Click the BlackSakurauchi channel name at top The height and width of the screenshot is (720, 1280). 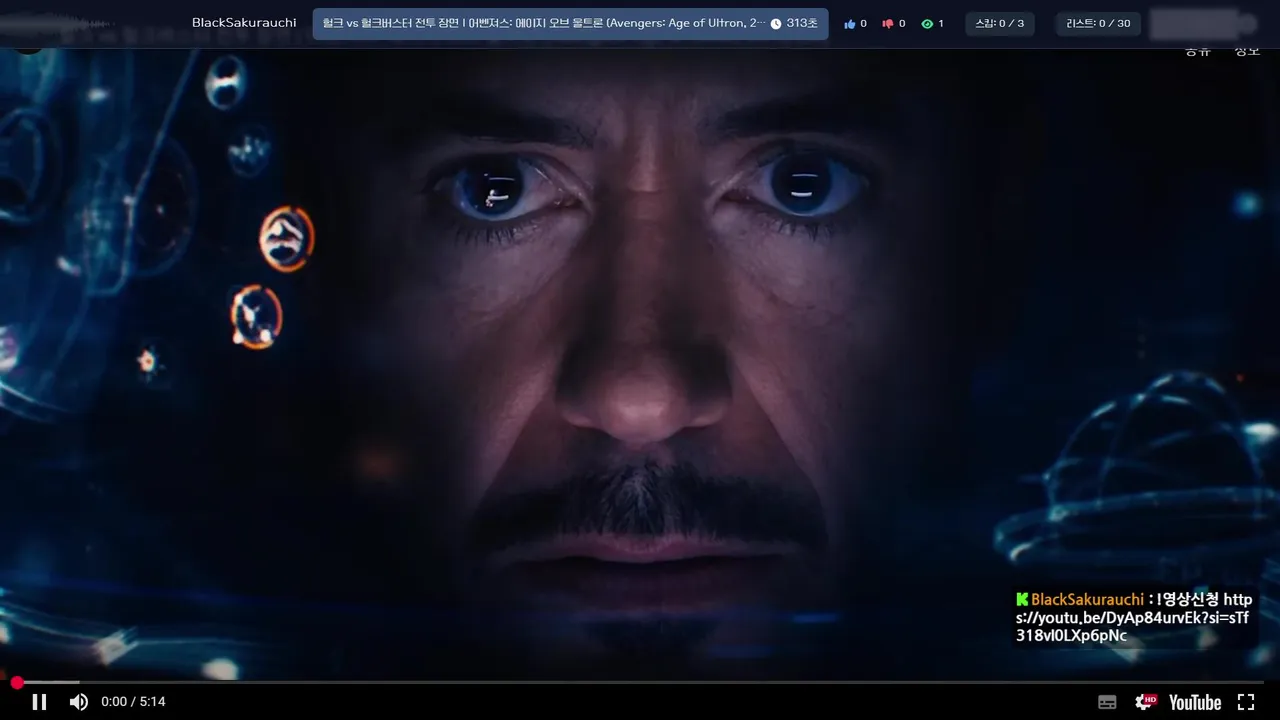point(244,23)
